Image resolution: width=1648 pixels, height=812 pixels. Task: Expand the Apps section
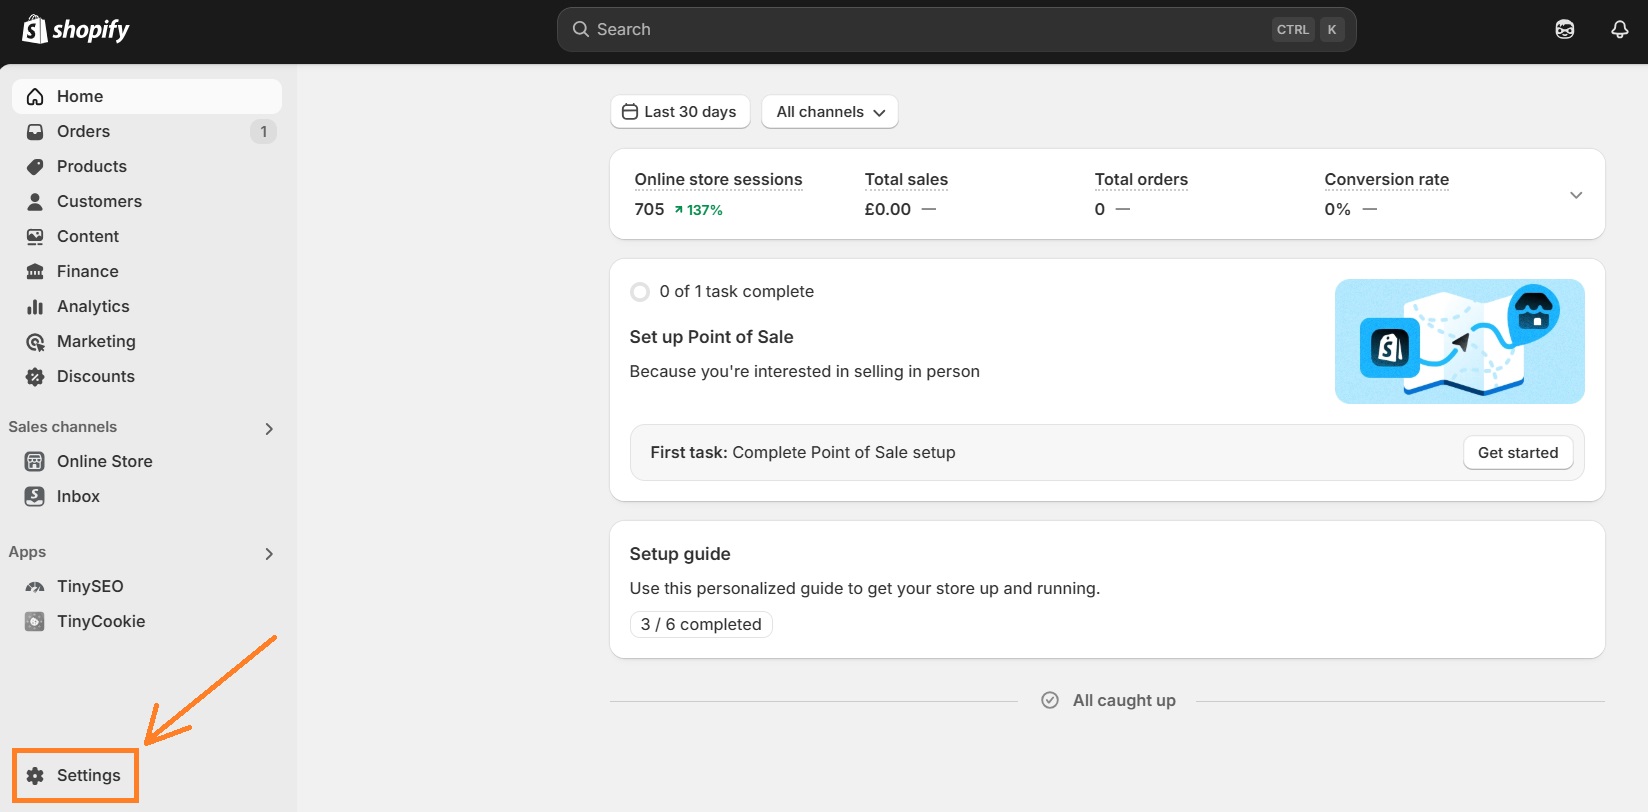pyautogui.click(x=268, y=553)
